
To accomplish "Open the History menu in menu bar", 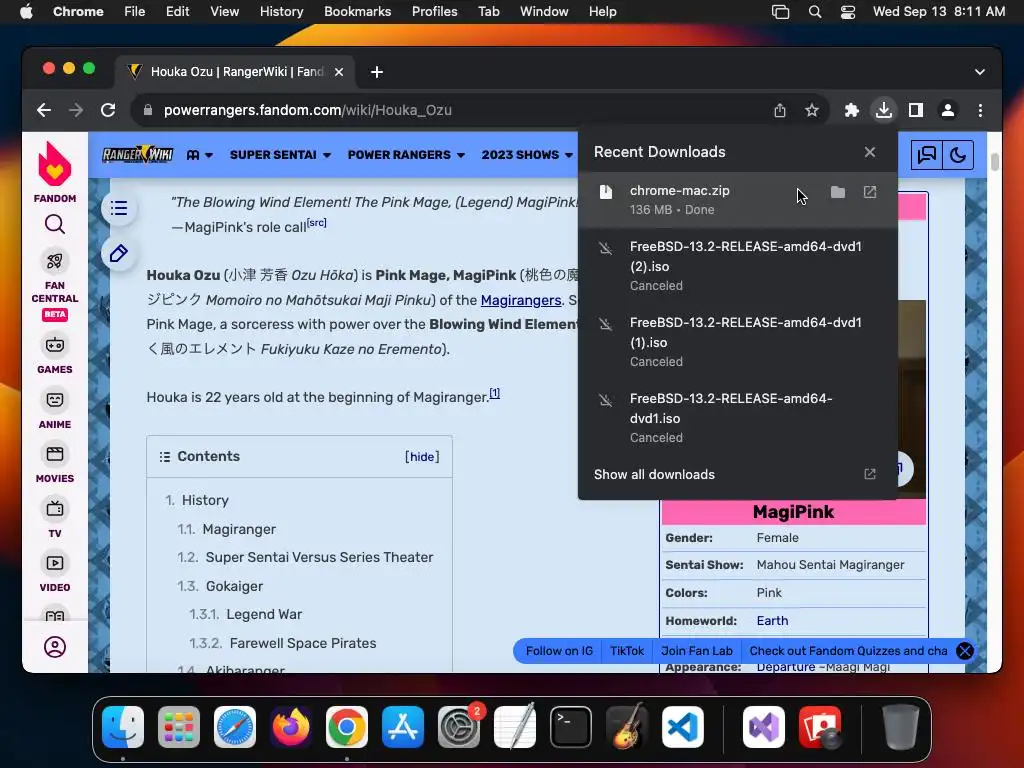I will 281,12.
